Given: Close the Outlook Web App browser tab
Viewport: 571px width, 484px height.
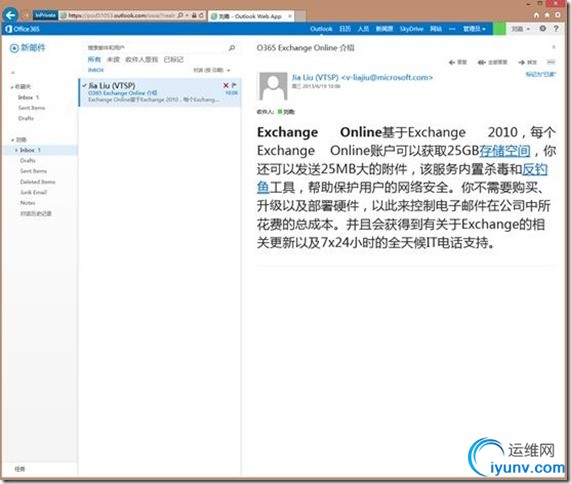Looking at the screenshot, I should pos(290,16).
